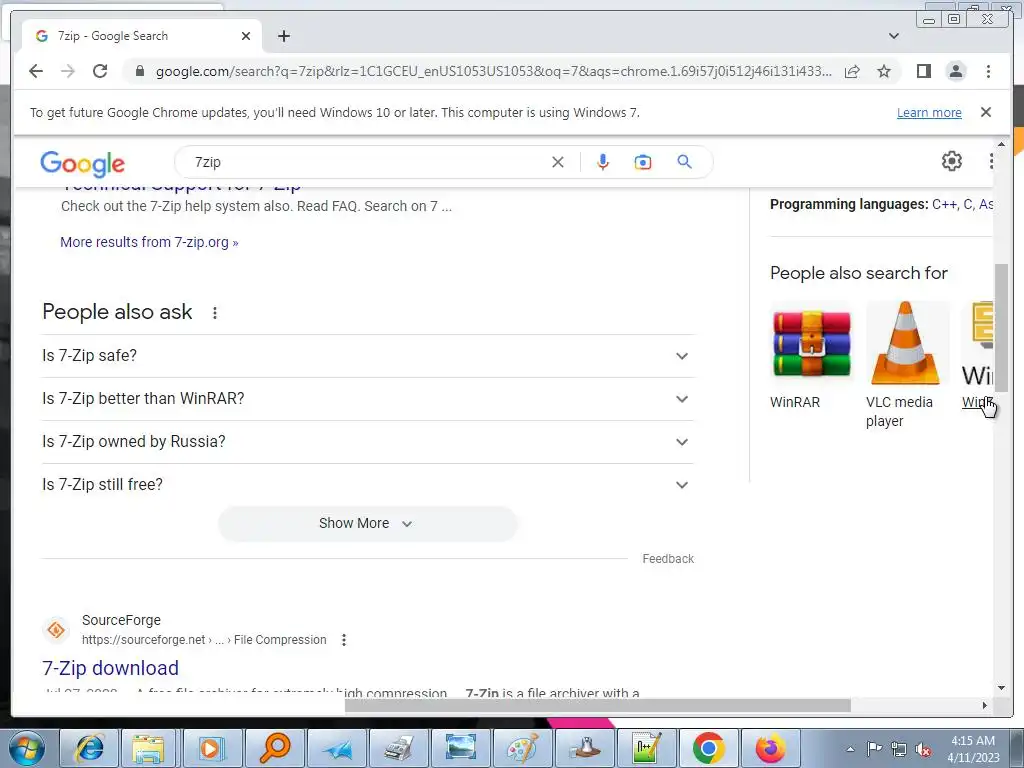Open the Chrome side panel icon
Screen dimensions: 1024x768
pos(923,71)
